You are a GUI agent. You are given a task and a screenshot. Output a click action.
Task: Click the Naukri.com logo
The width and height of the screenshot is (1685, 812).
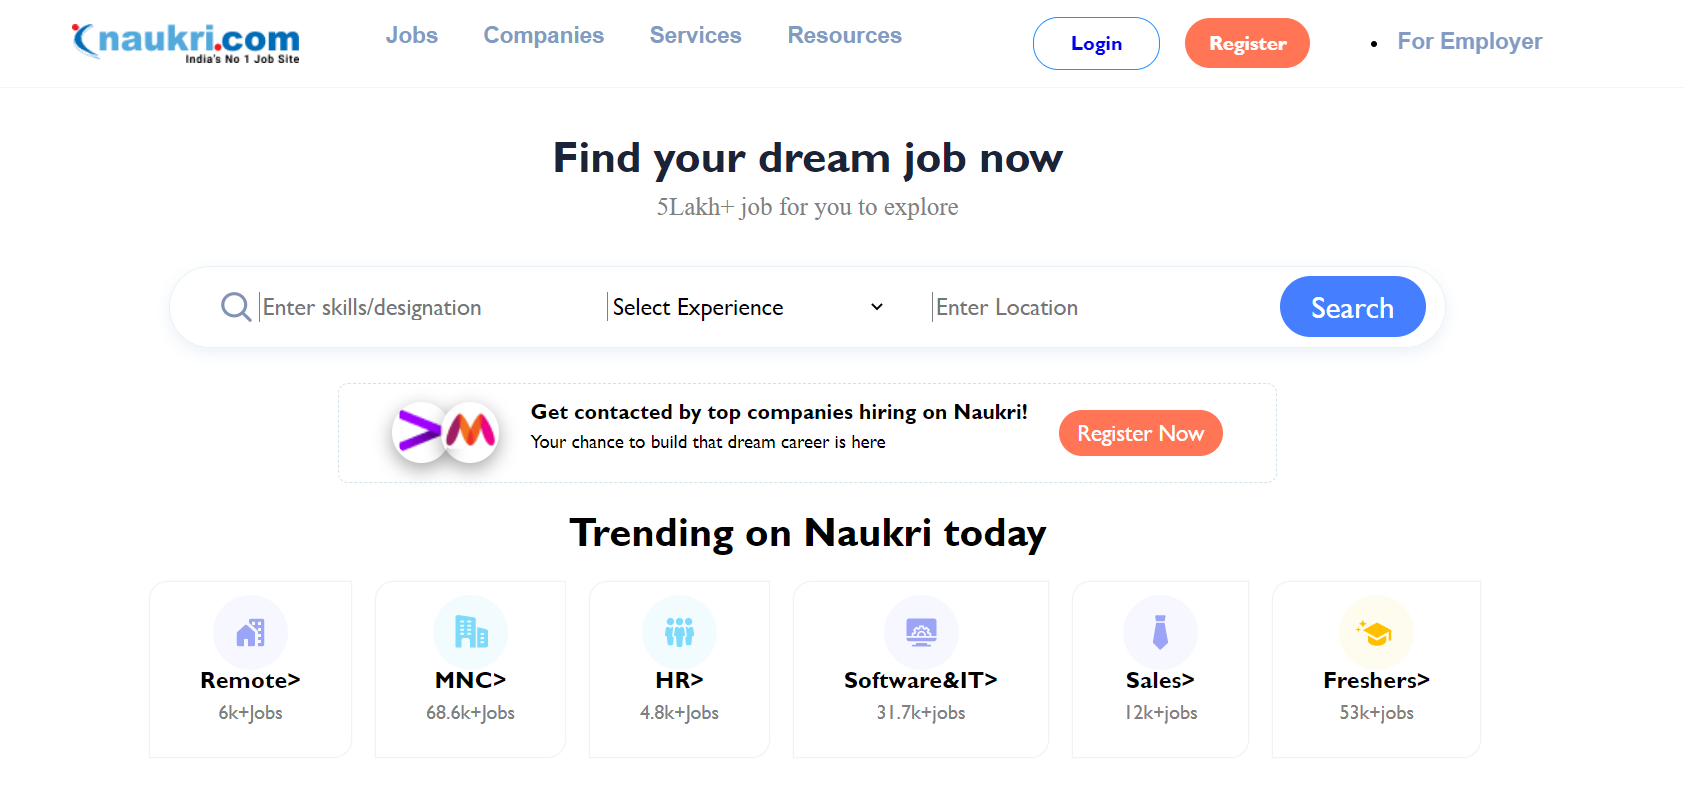(x=186, y=43)
